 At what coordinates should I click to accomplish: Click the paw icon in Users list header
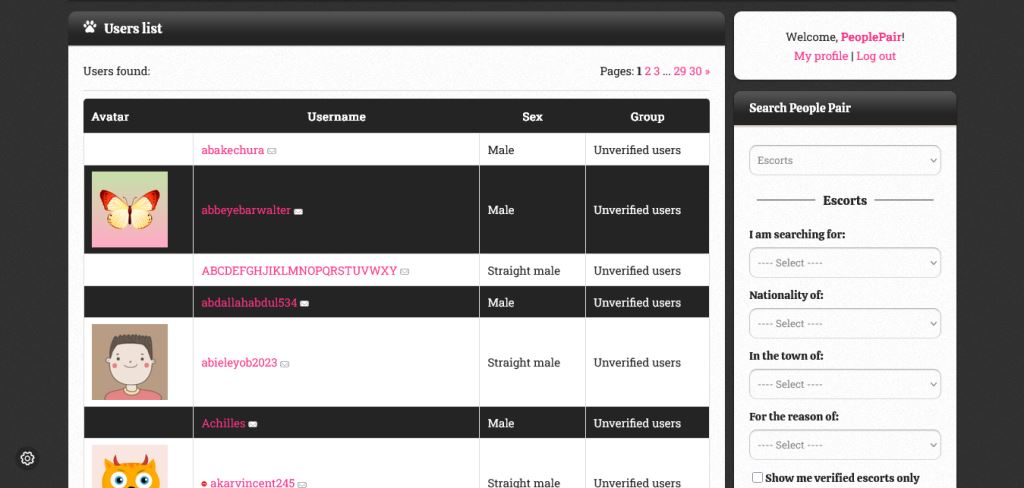[91, 28]
